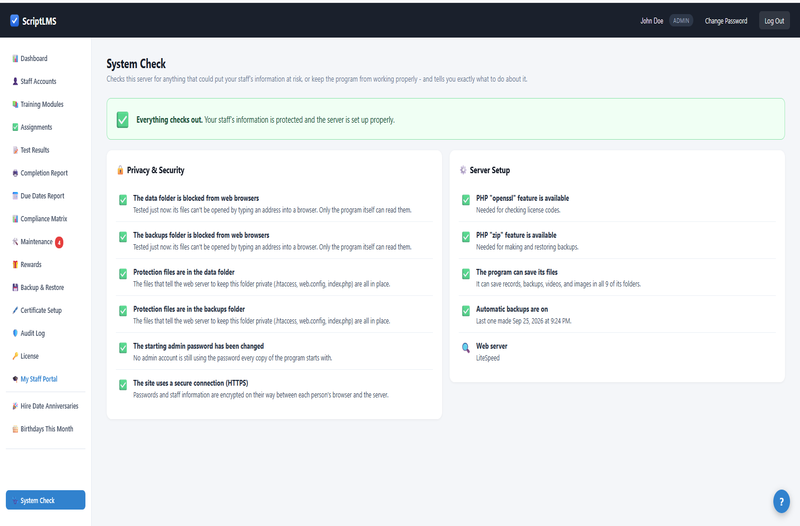This screenshot has height=526, width=800.
Task: Click 'Last one made Sep 25, 2026' text
Action: [x=523, y=321]
